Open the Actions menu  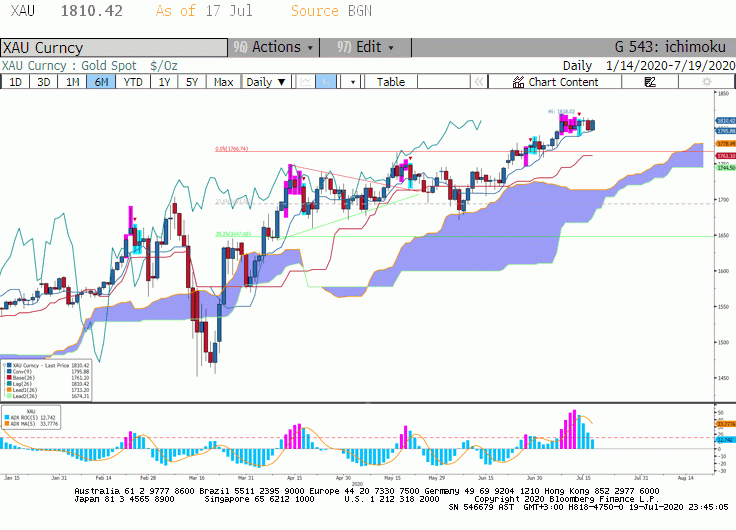(274, 47)
